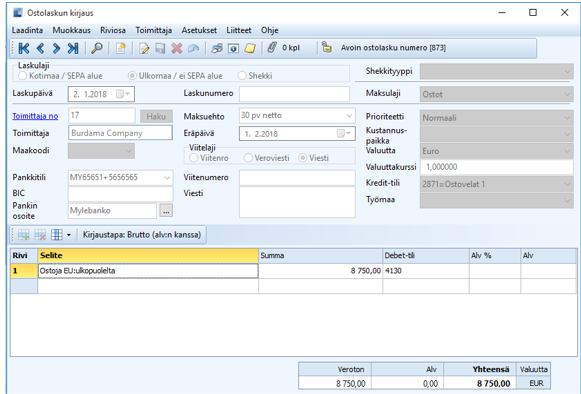Open the Laadinta menu
Viewport: 581px width, 394px height.
[27, 30]
